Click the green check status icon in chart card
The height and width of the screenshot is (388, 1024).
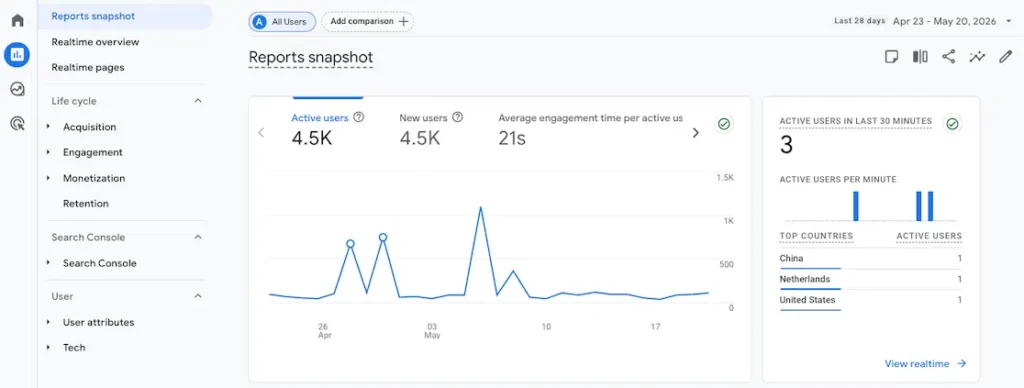[x=723, y=123]
